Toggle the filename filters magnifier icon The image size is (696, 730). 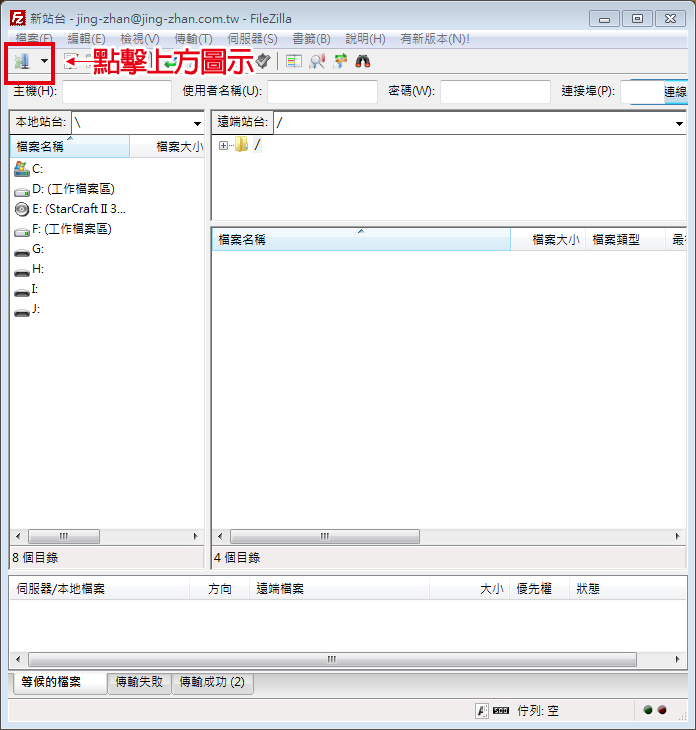click(318, 61)
